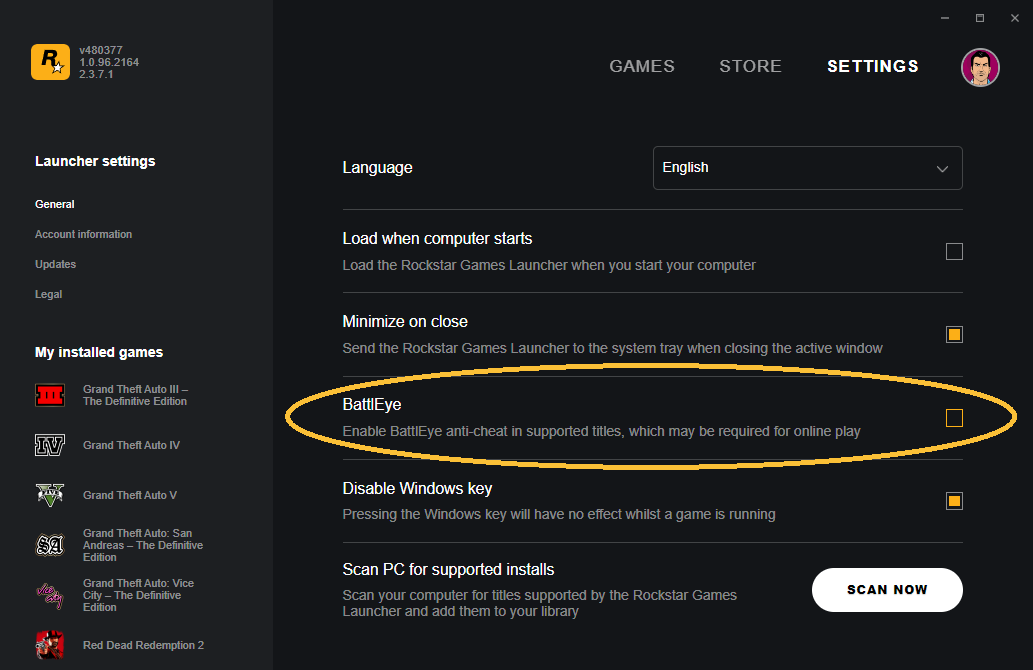
Task: Click the Rockstar Games logo icon
Action: pos(50,62)
